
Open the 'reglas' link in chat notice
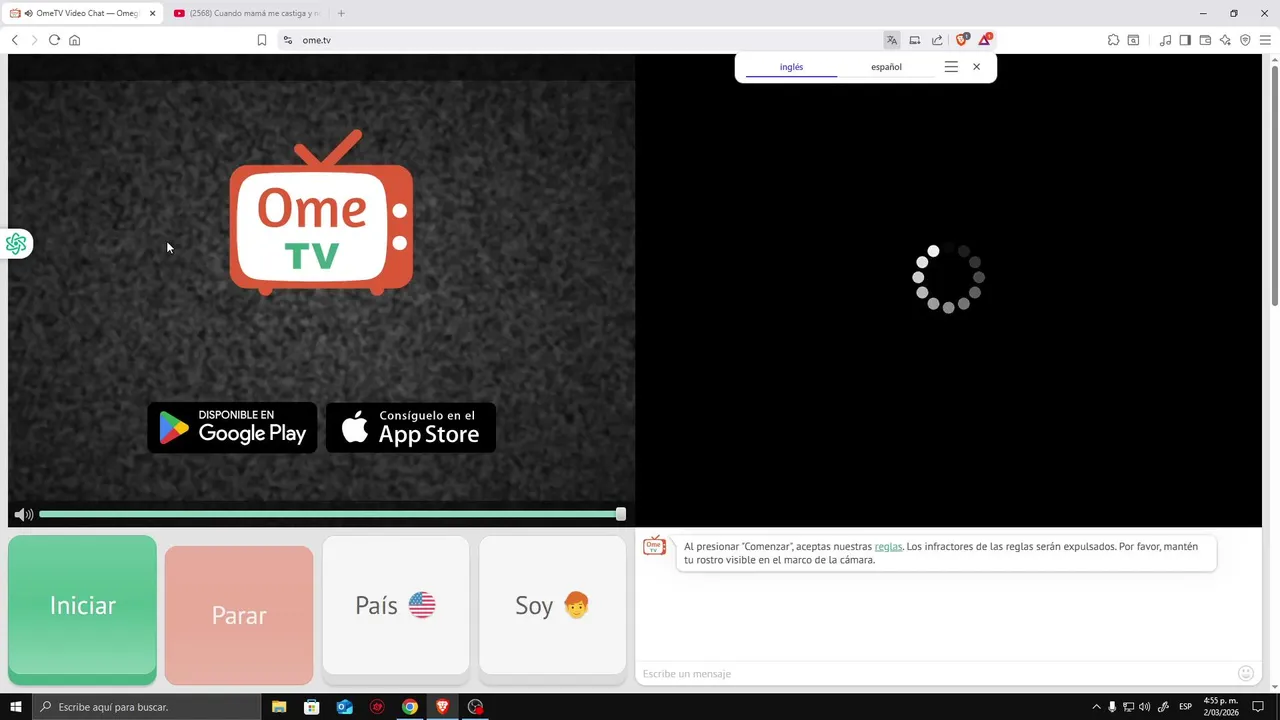point(888,547)
